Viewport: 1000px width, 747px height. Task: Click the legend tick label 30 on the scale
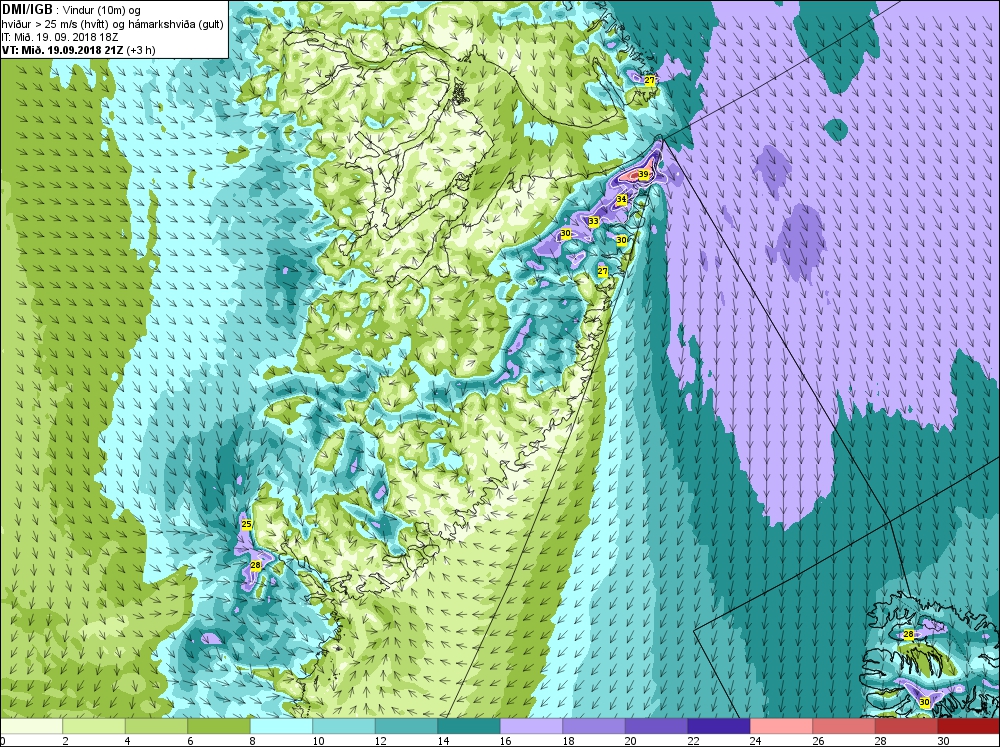coord(943,741)
